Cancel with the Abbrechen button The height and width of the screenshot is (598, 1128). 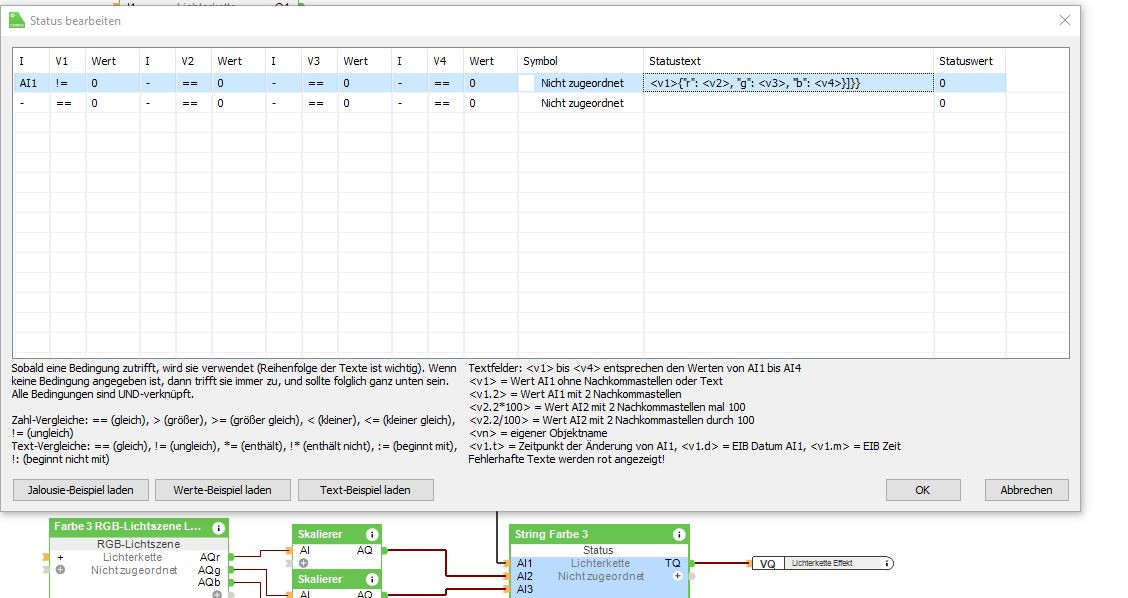coord(1026,490)
